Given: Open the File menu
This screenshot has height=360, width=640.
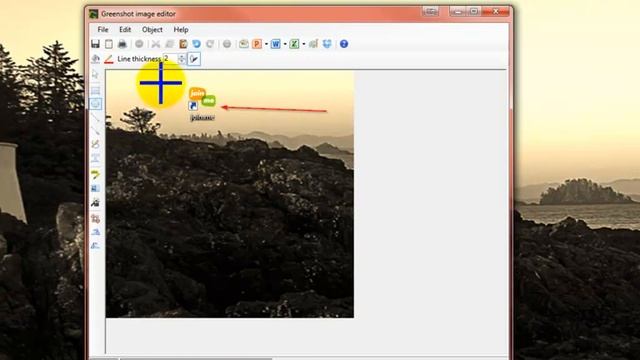Looking at the screenshot, I should point(103,29).
